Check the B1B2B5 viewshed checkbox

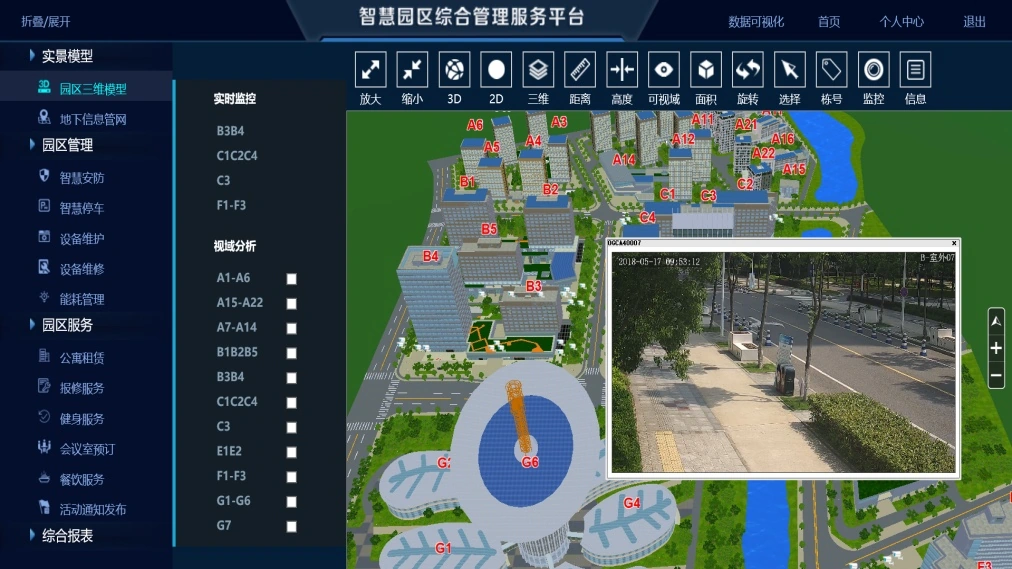click(x=292, y=353)
